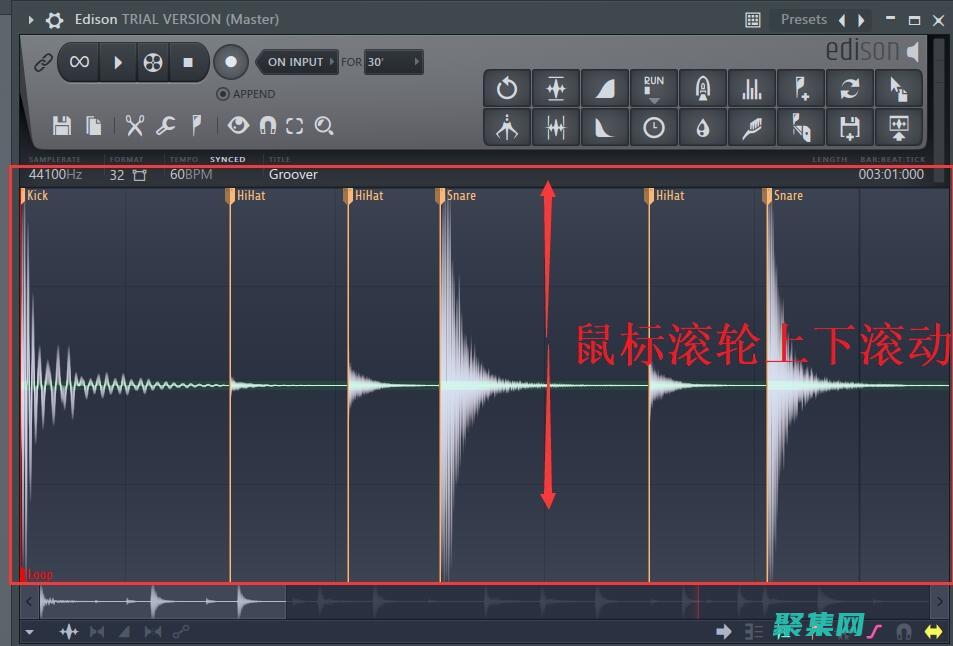Reverse the audio sample
The image size is (953, 646).
[507, 88]
